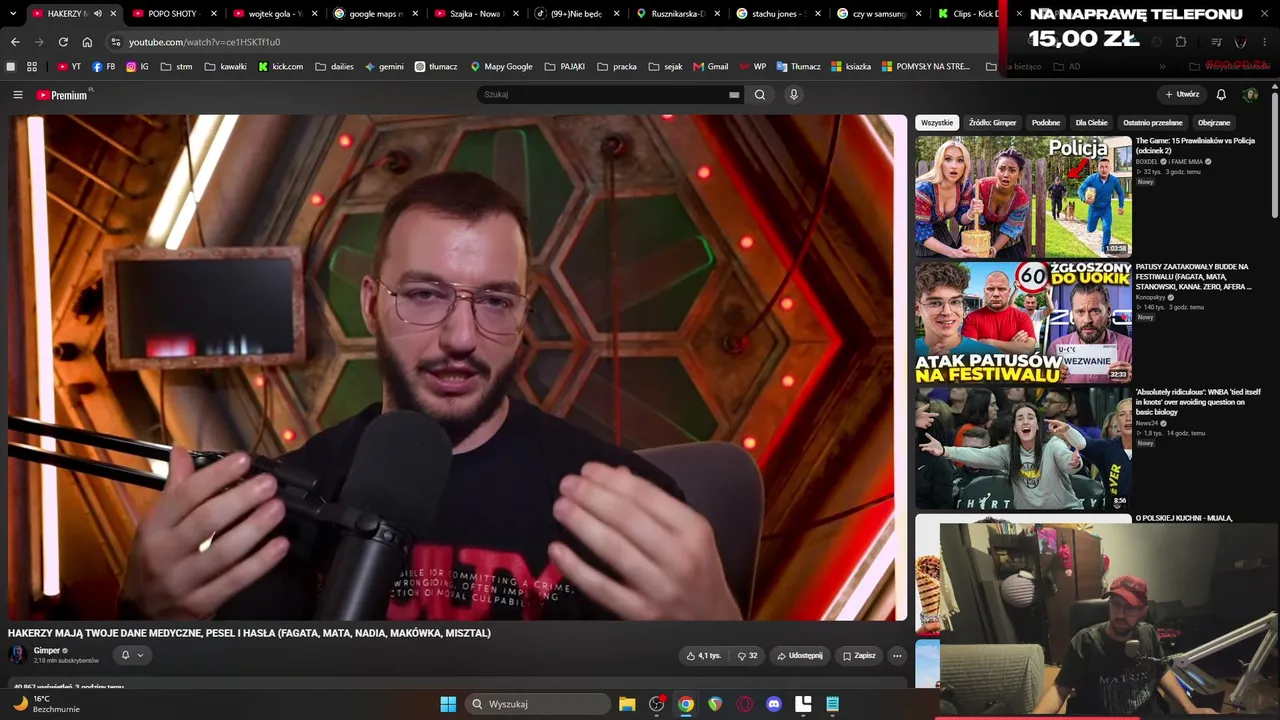Expand the ksiazka bookmarks folder

[851, 67]
